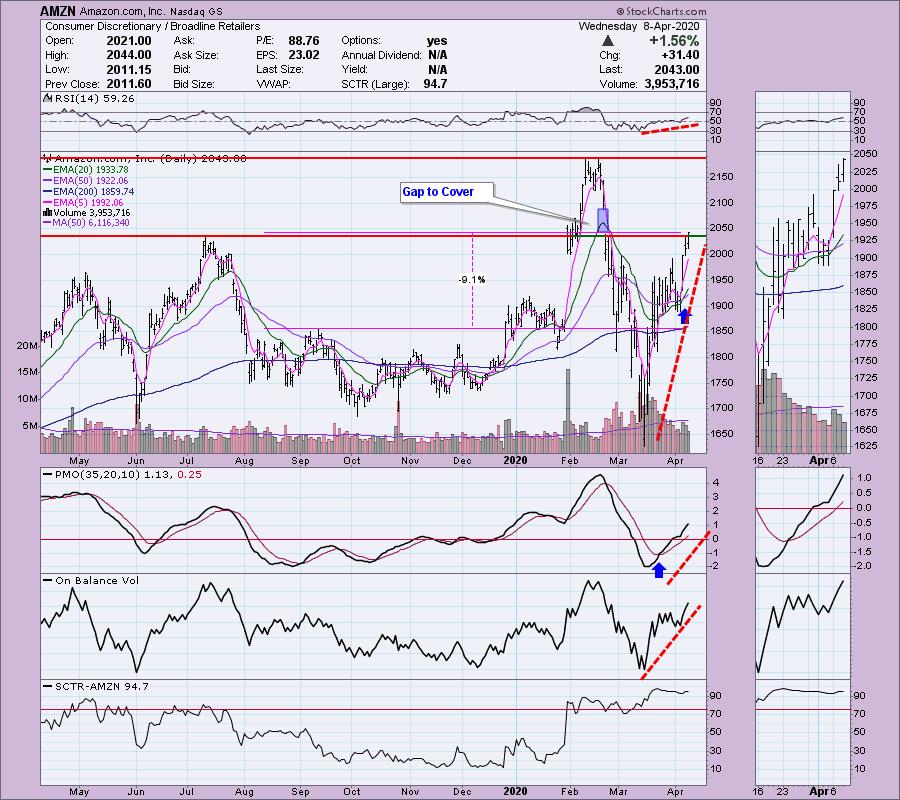Open the StockCharts.com copyright credit
Image resolution: width=900 pixels, height=800 pixels.
(x=662, y=11)
